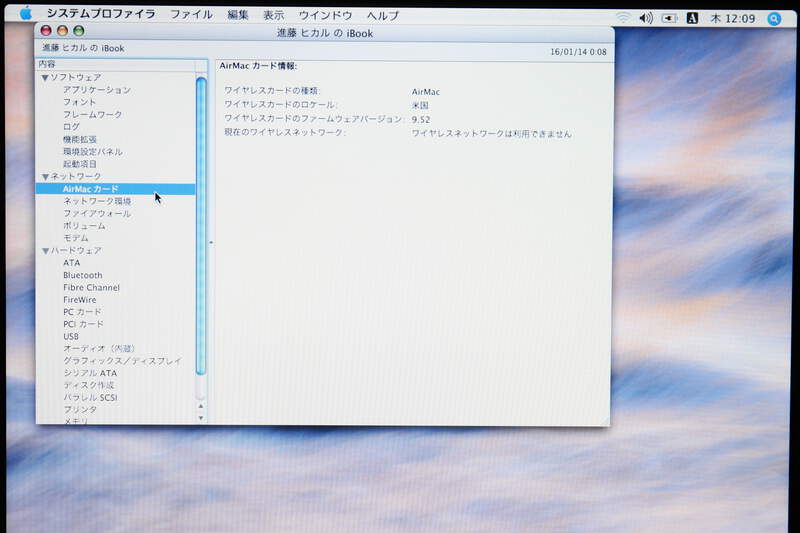Open the システムプロファイラ application menu

click(x=101, y=14)
